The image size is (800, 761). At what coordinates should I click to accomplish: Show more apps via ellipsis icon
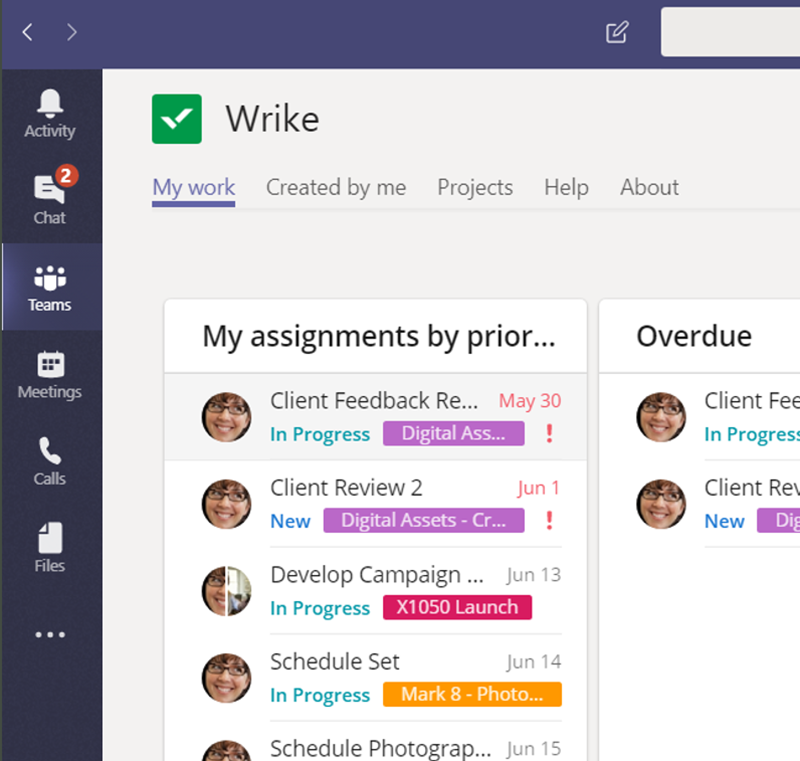click(x=50, y=635)
